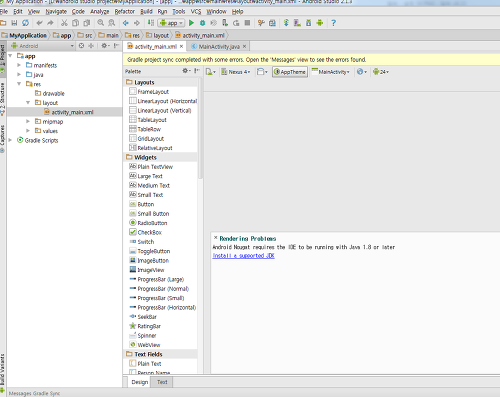Click the Make Project icon
Viewport: 500px width, 397px height.
point(151,23)
